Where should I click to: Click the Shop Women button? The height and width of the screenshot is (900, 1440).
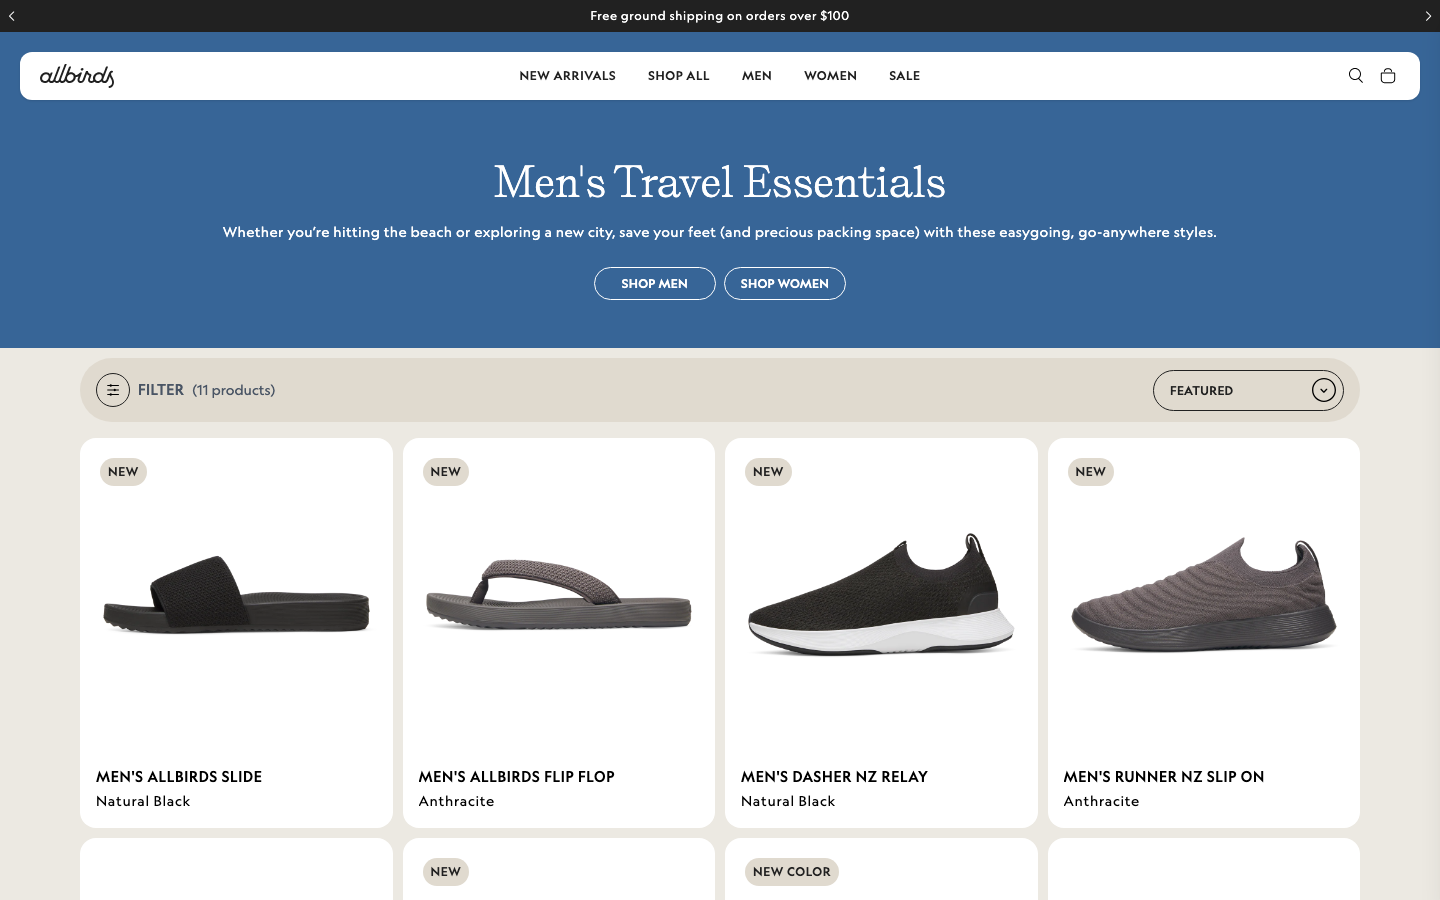pos(785,284)
